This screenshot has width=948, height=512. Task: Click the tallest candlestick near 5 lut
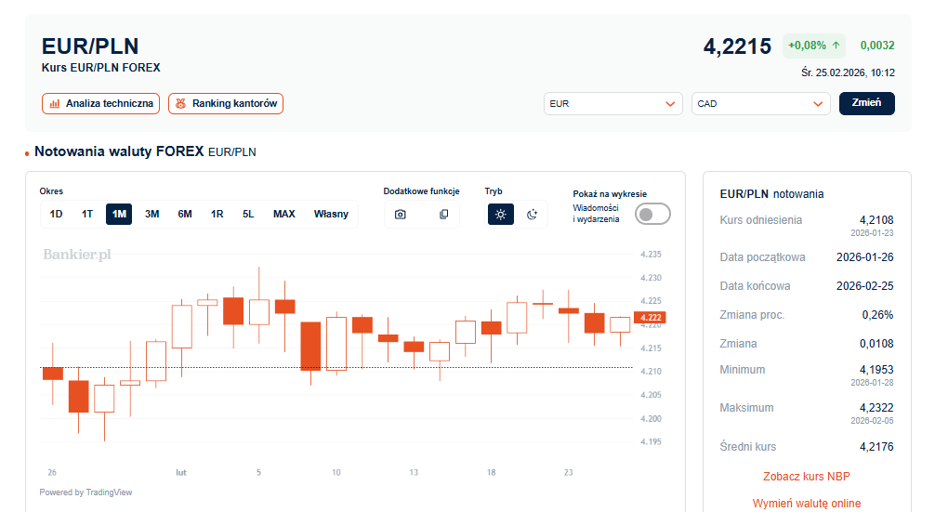point(259,306)
